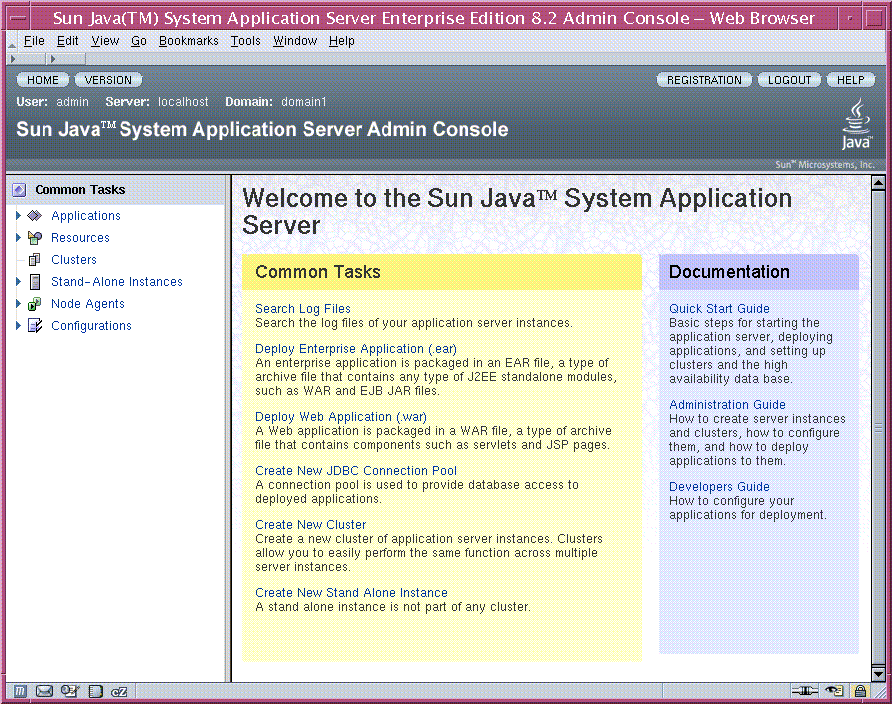Open the ChatZilla icon in status bar
892x704 pixels.
click(119, 692)
